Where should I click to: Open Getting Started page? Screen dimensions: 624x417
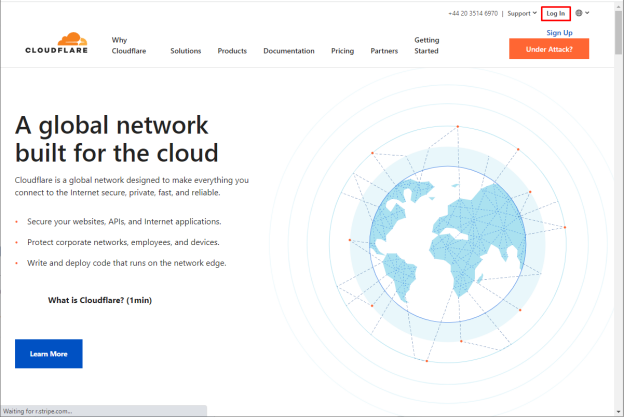(427, 45)
